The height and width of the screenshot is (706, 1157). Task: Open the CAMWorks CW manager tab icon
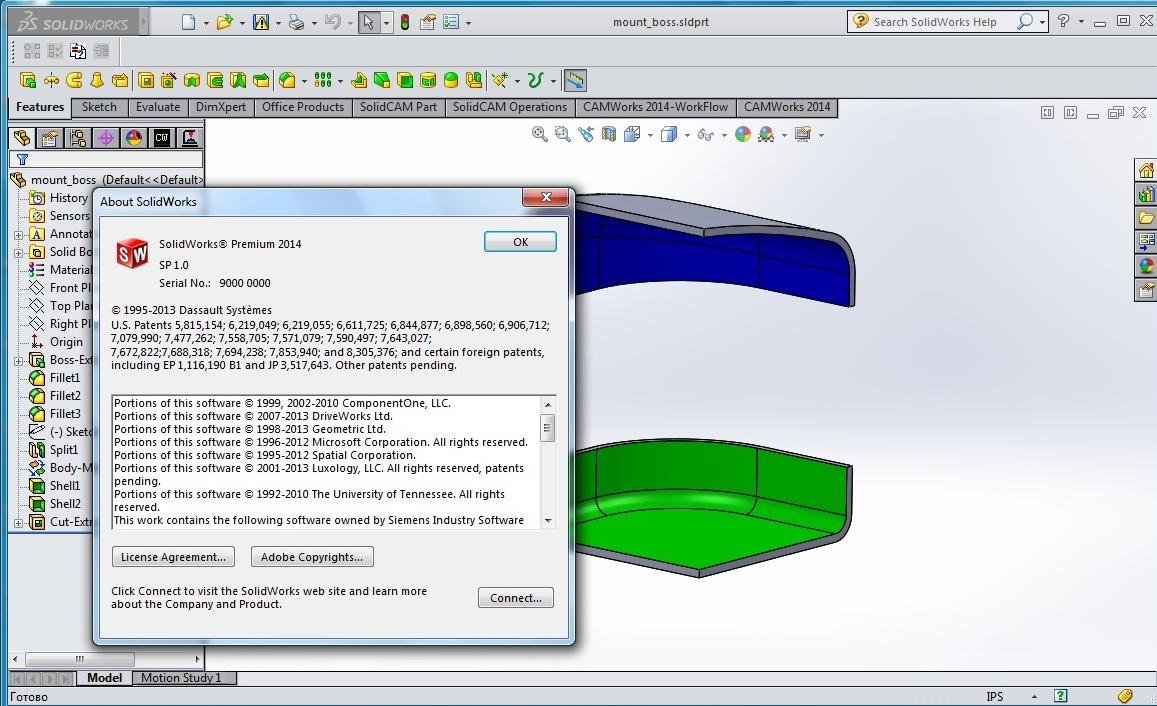click(x=162, y=138)
